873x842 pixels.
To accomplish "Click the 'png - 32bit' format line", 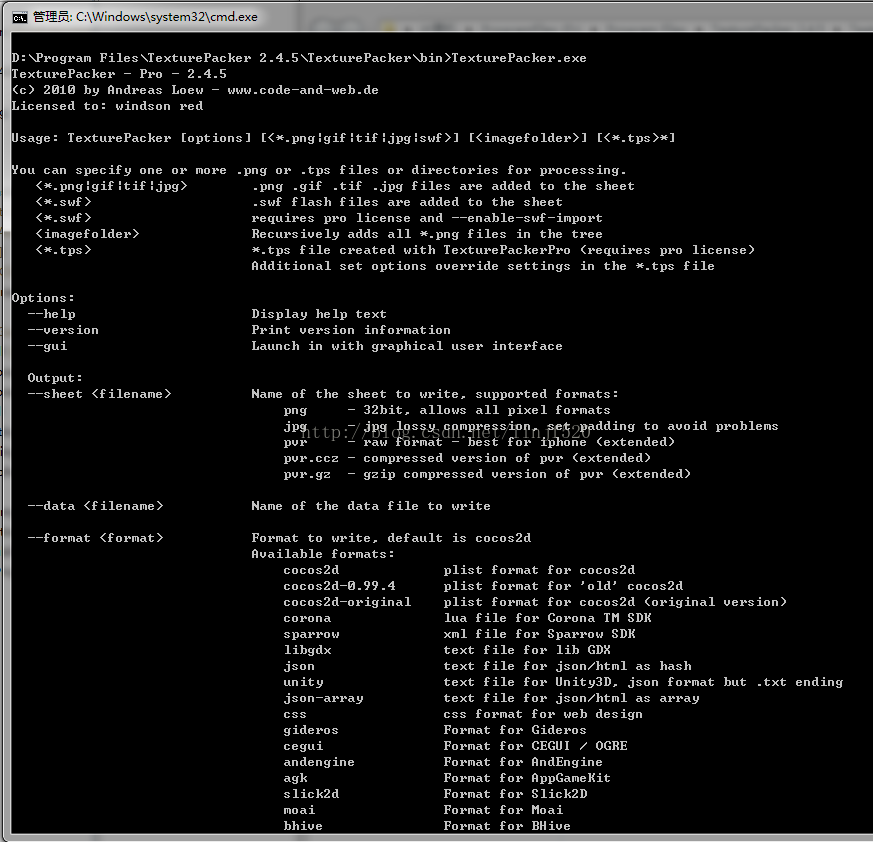I will tap(447, 410).
